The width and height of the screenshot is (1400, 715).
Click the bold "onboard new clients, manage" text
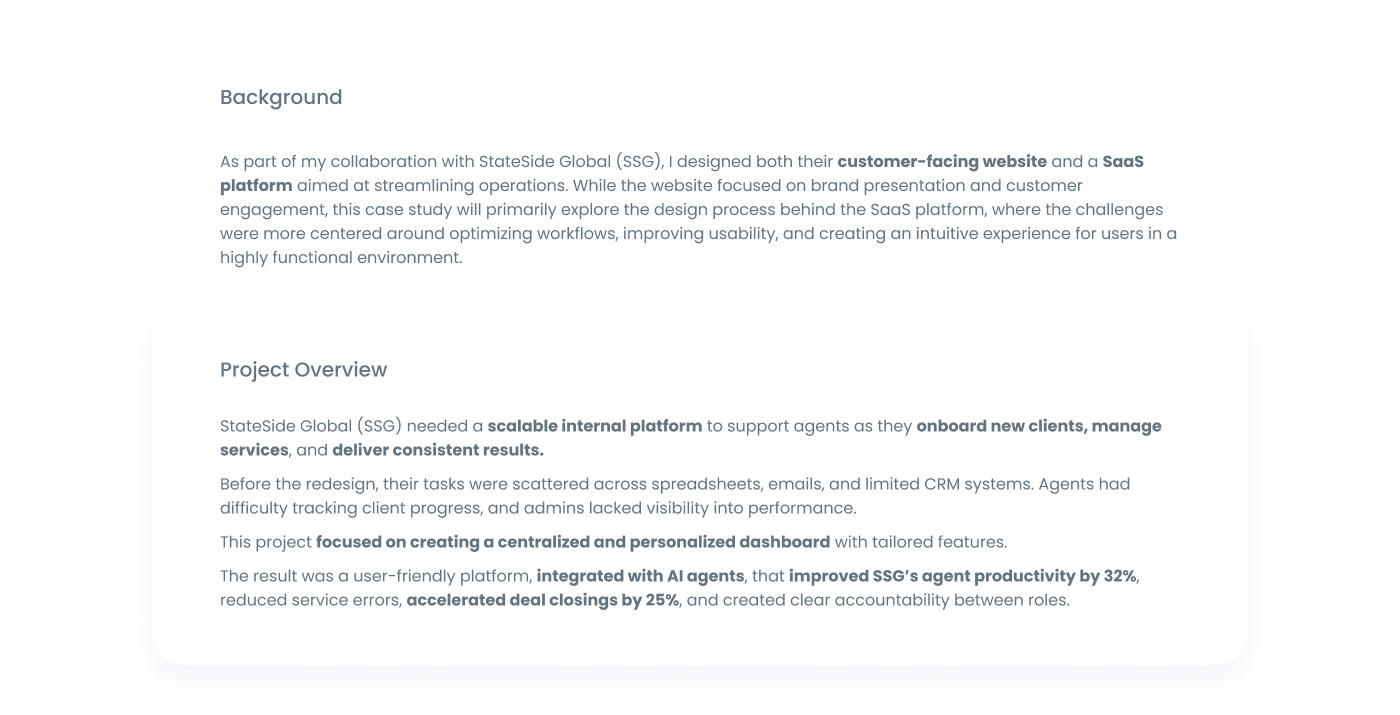tap(1039, 426)
